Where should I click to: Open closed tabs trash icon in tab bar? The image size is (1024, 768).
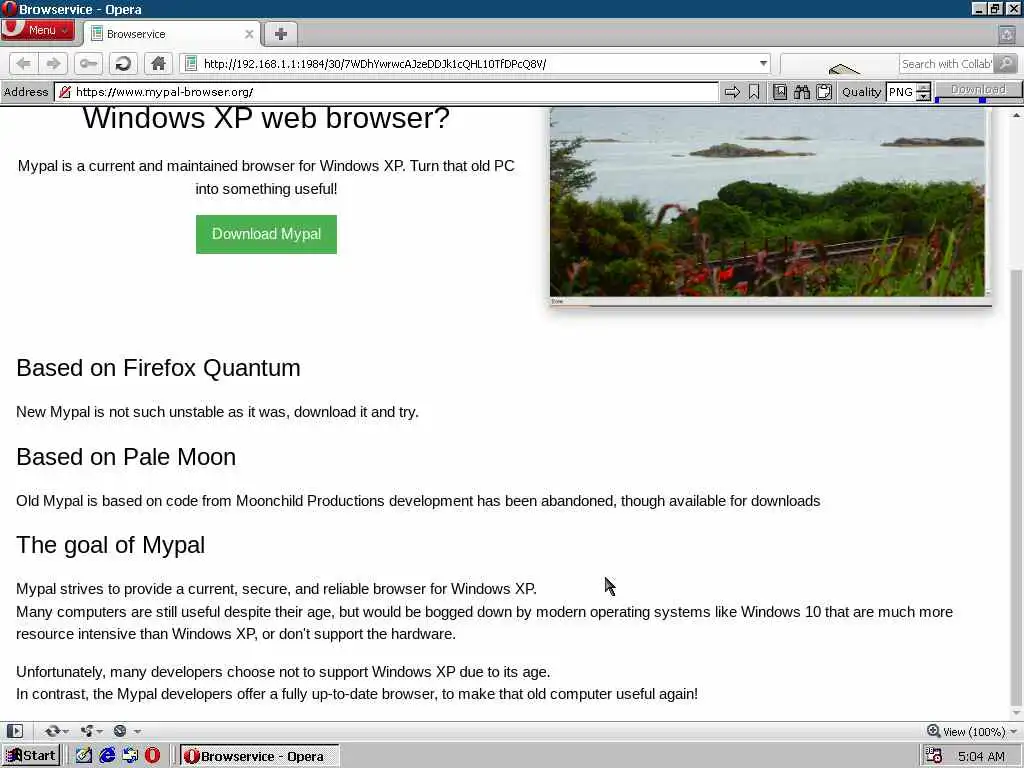point(1006,34)
